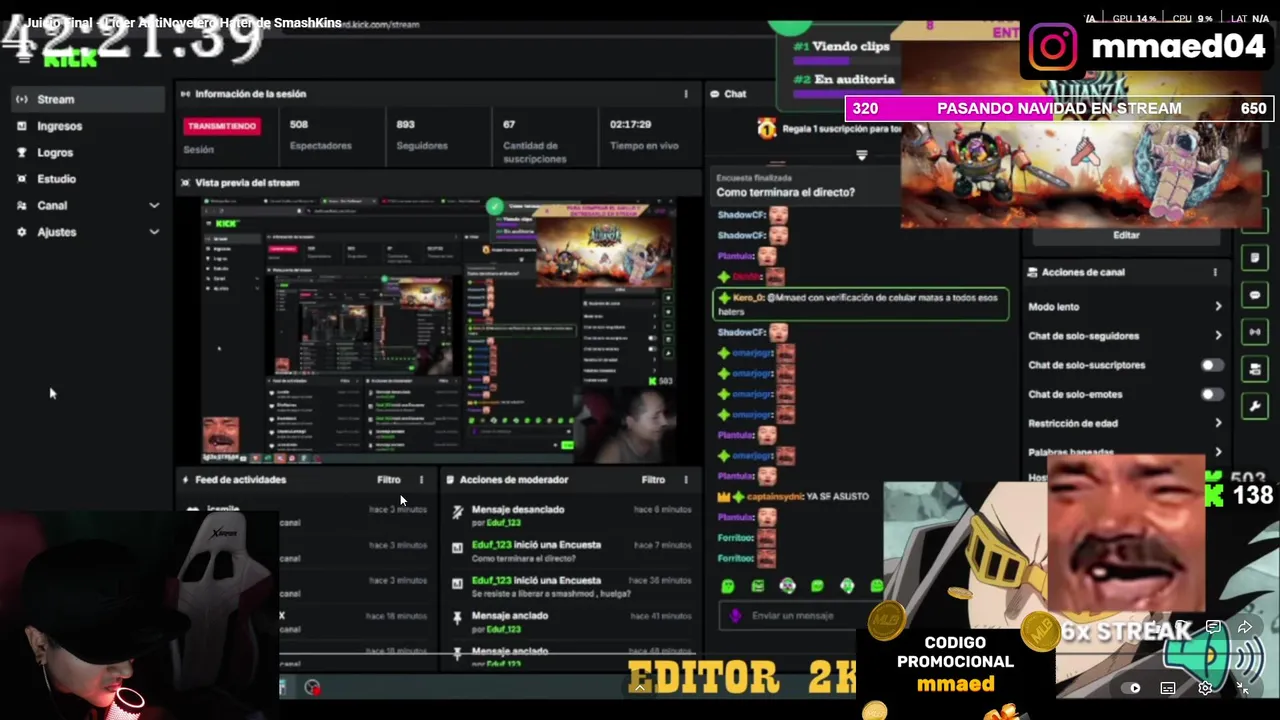Open three-dot menu of Acciones de canal
1280x720 pixels.
(1215, 272)
